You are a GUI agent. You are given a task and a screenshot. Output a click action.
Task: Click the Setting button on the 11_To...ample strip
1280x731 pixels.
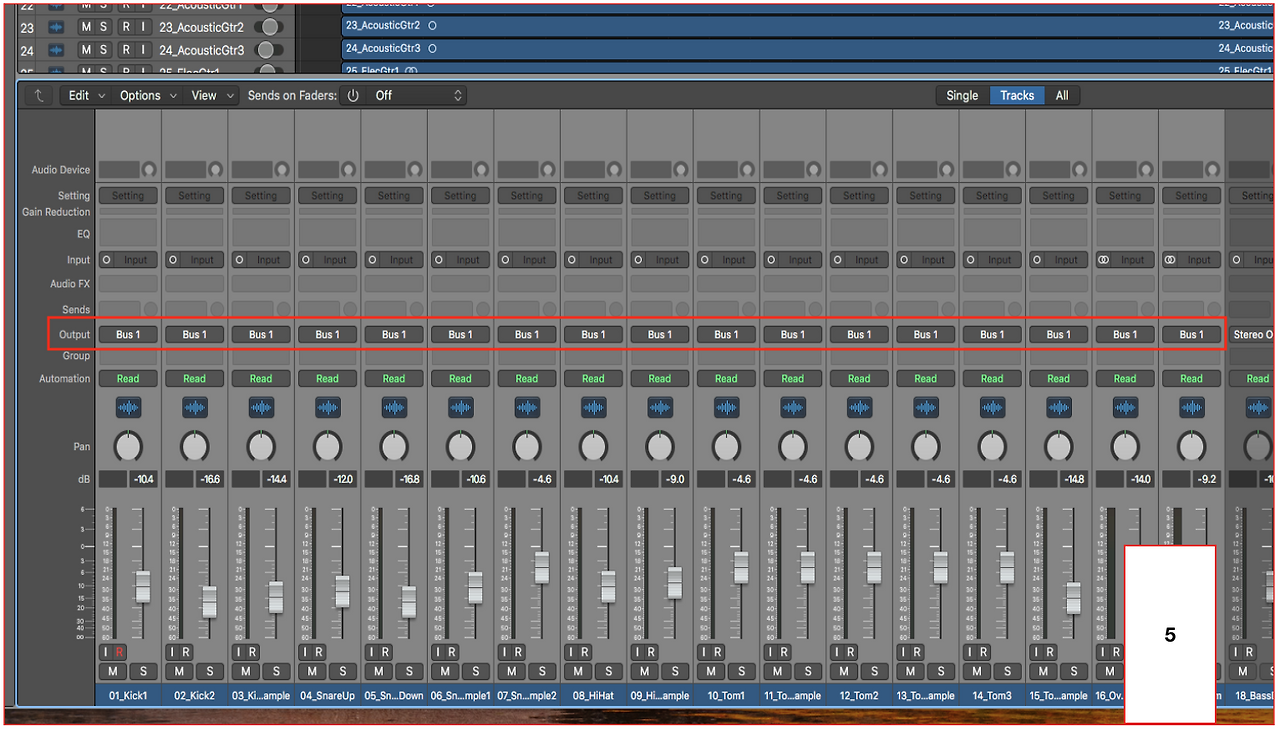[x=793, y=196]
